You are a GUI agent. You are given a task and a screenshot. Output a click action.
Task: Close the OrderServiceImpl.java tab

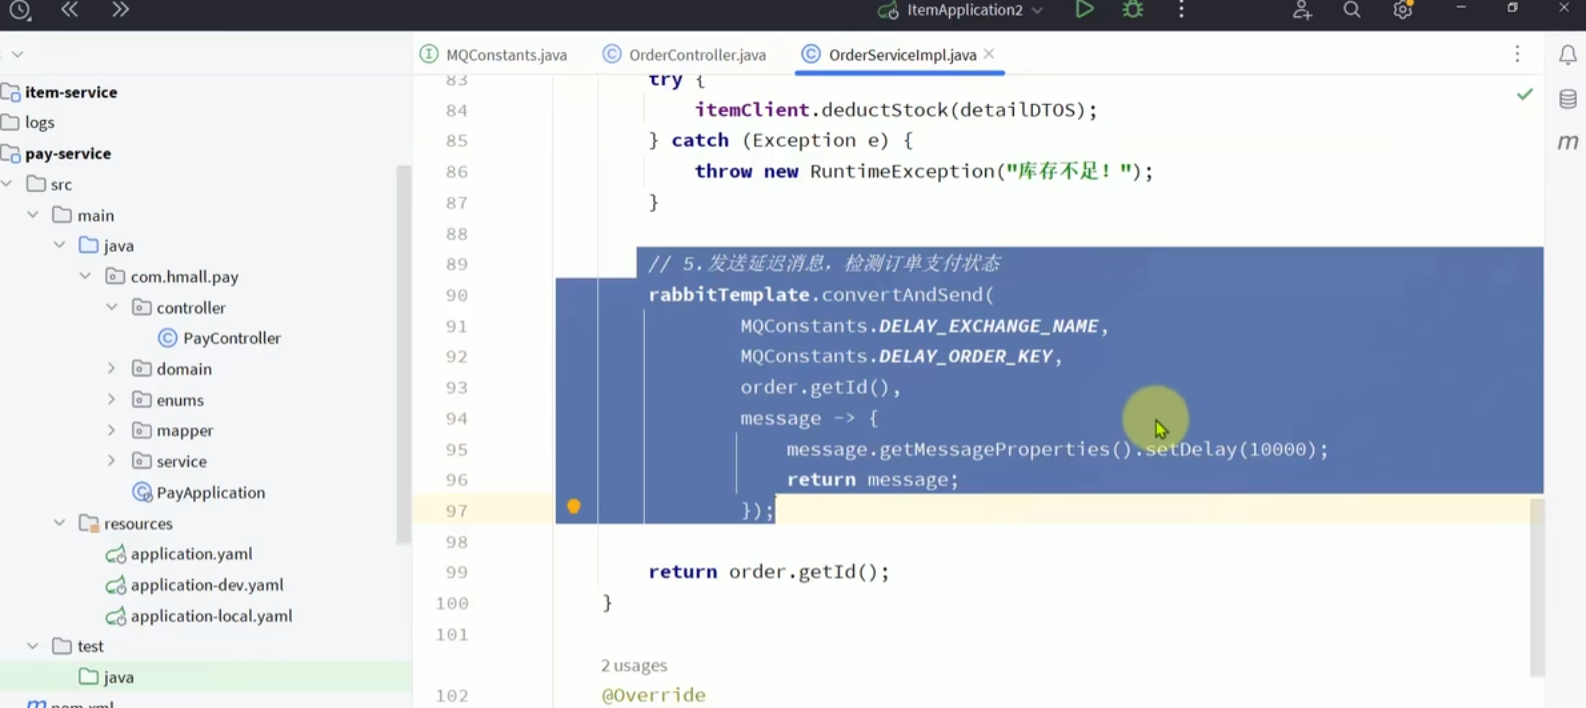(x=989, y=54)
